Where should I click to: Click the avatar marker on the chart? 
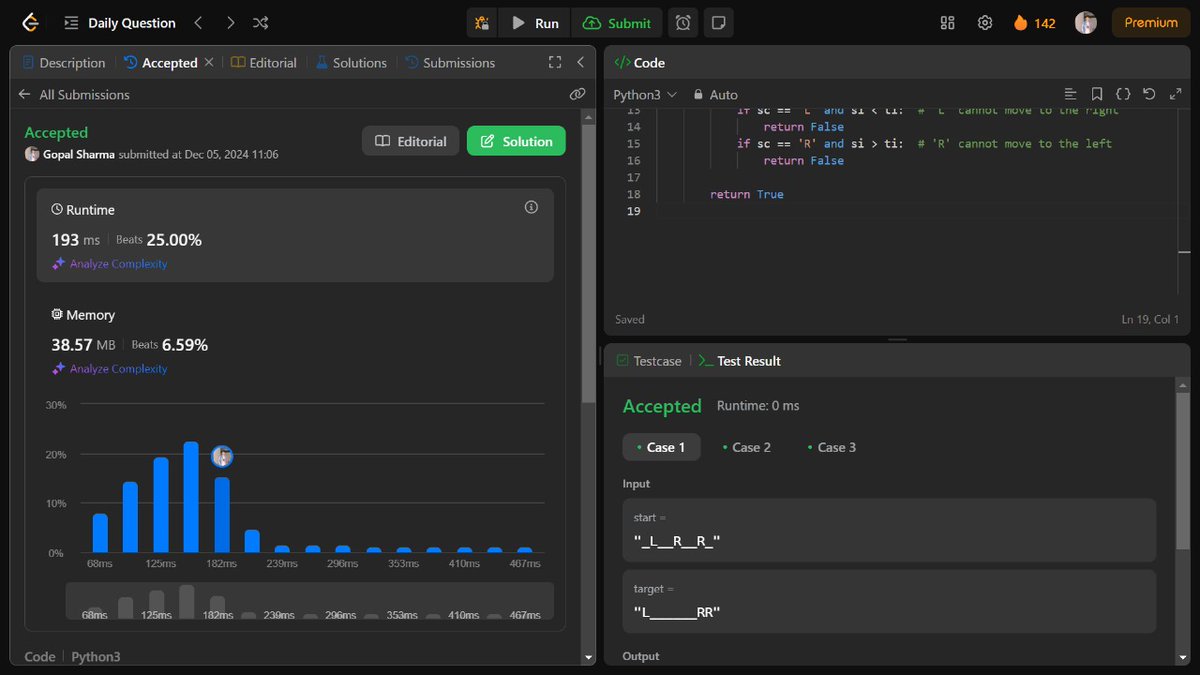pos(222,456)
